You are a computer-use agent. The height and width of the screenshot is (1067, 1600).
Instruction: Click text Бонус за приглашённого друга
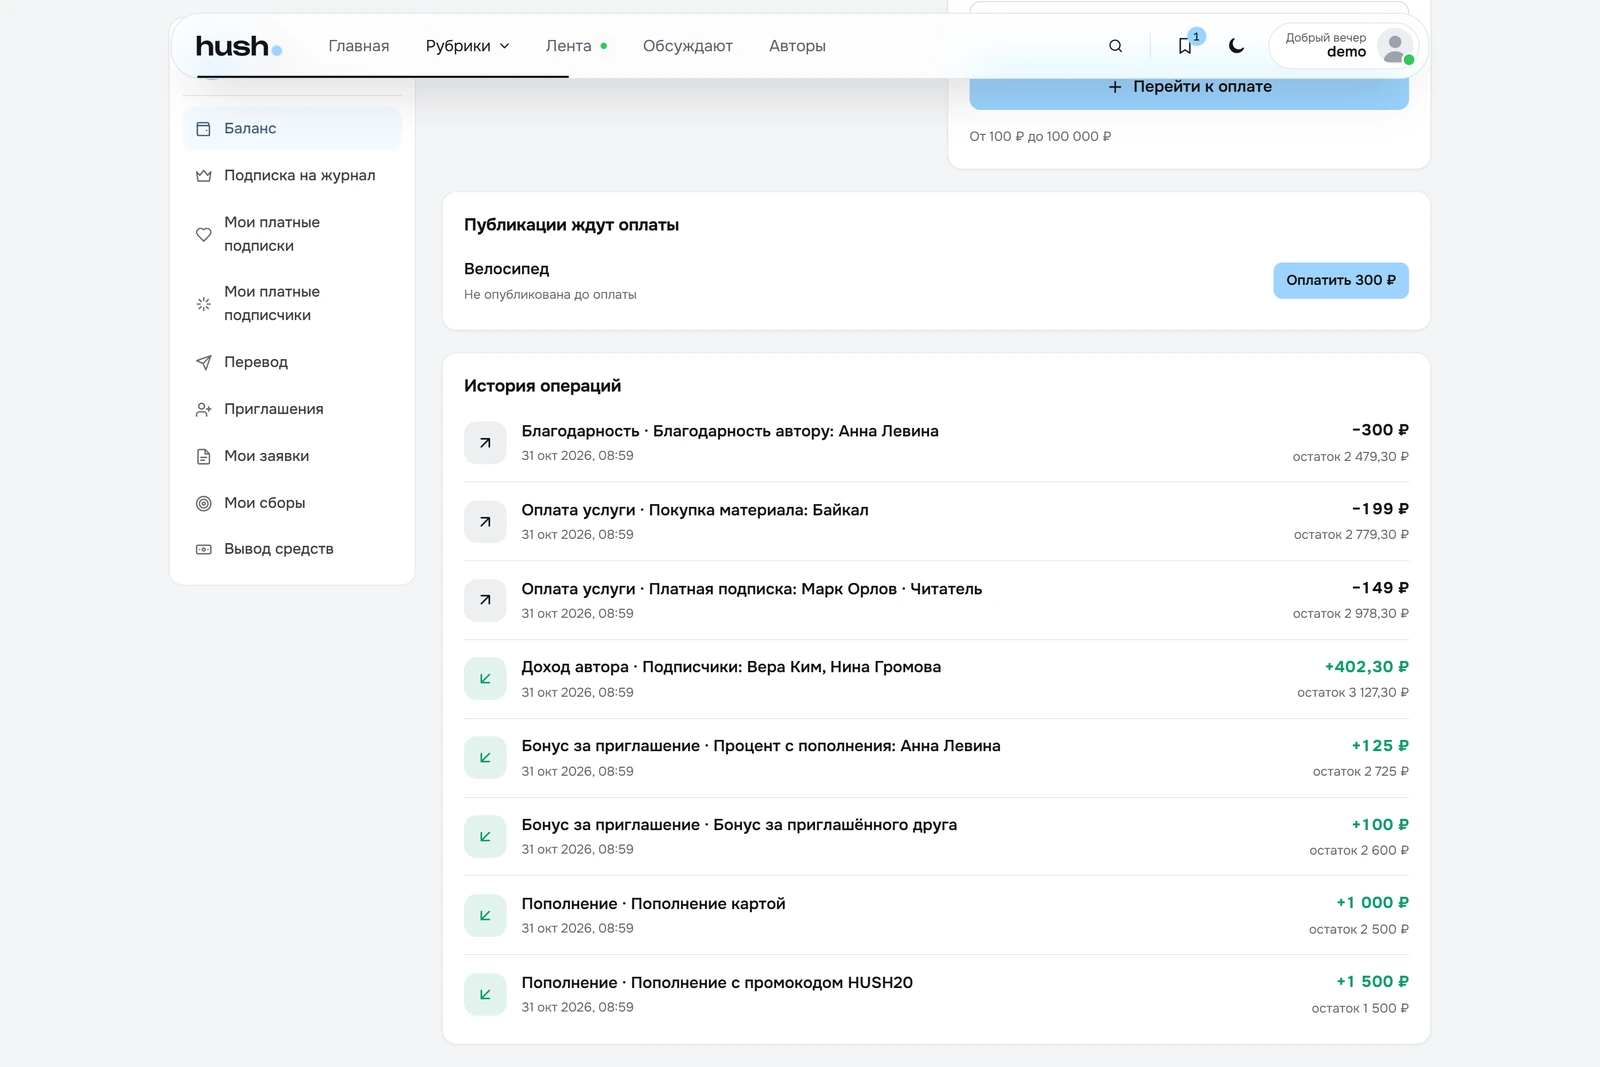pos(835,825)
